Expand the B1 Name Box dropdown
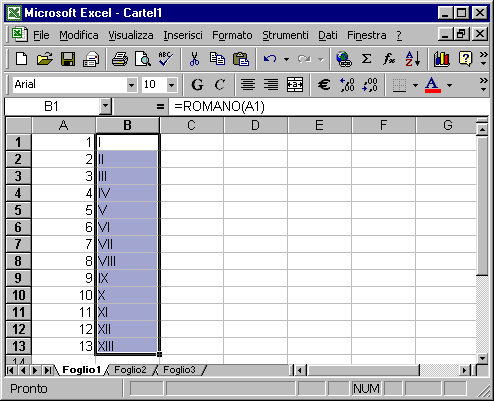This screenshot has width=494, height=401. pos(105,106)
